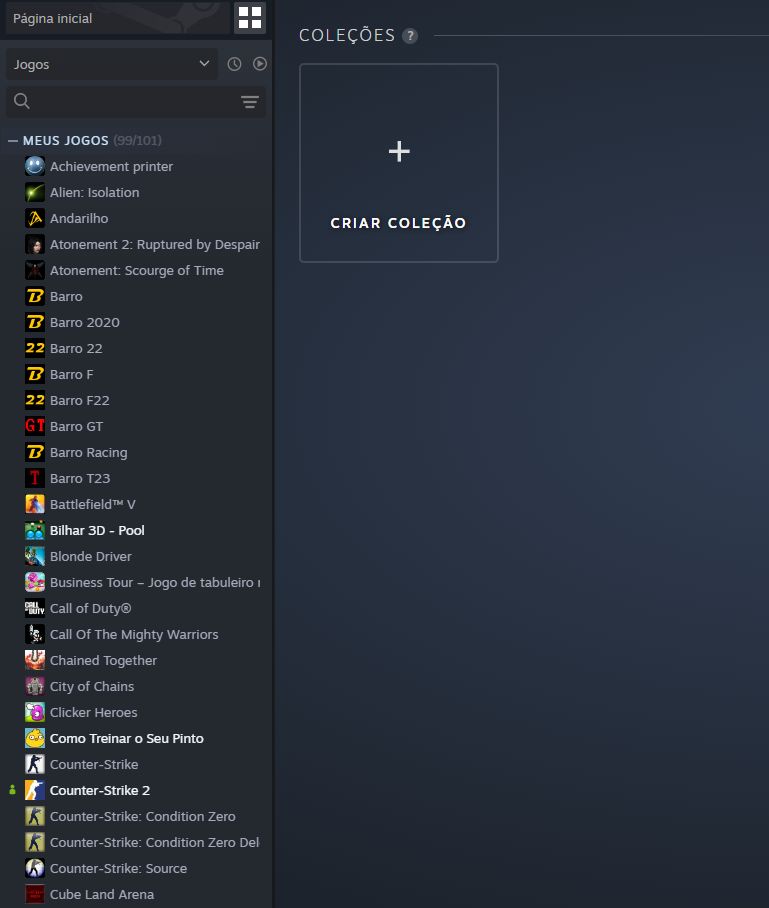Open the advanced filter options icon
The width and height of the screenshot is (769, 908).
(x=250, y=102)
